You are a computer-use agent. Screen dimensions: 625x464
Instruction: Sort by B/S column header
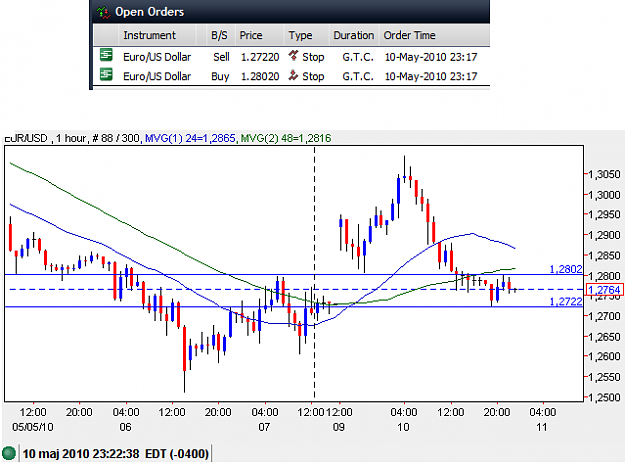219,35
